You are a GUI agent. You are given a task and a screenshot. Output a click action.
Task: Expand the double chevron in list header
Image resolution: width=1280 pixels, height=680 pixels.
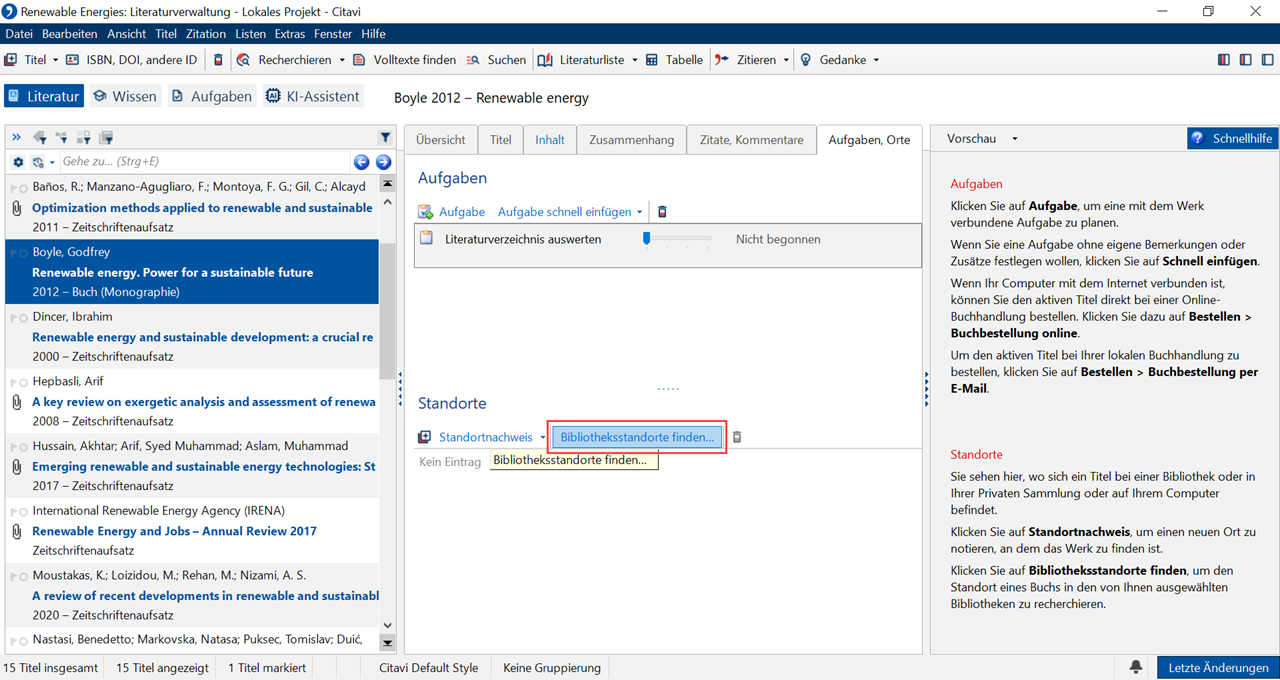click(17, 138)
